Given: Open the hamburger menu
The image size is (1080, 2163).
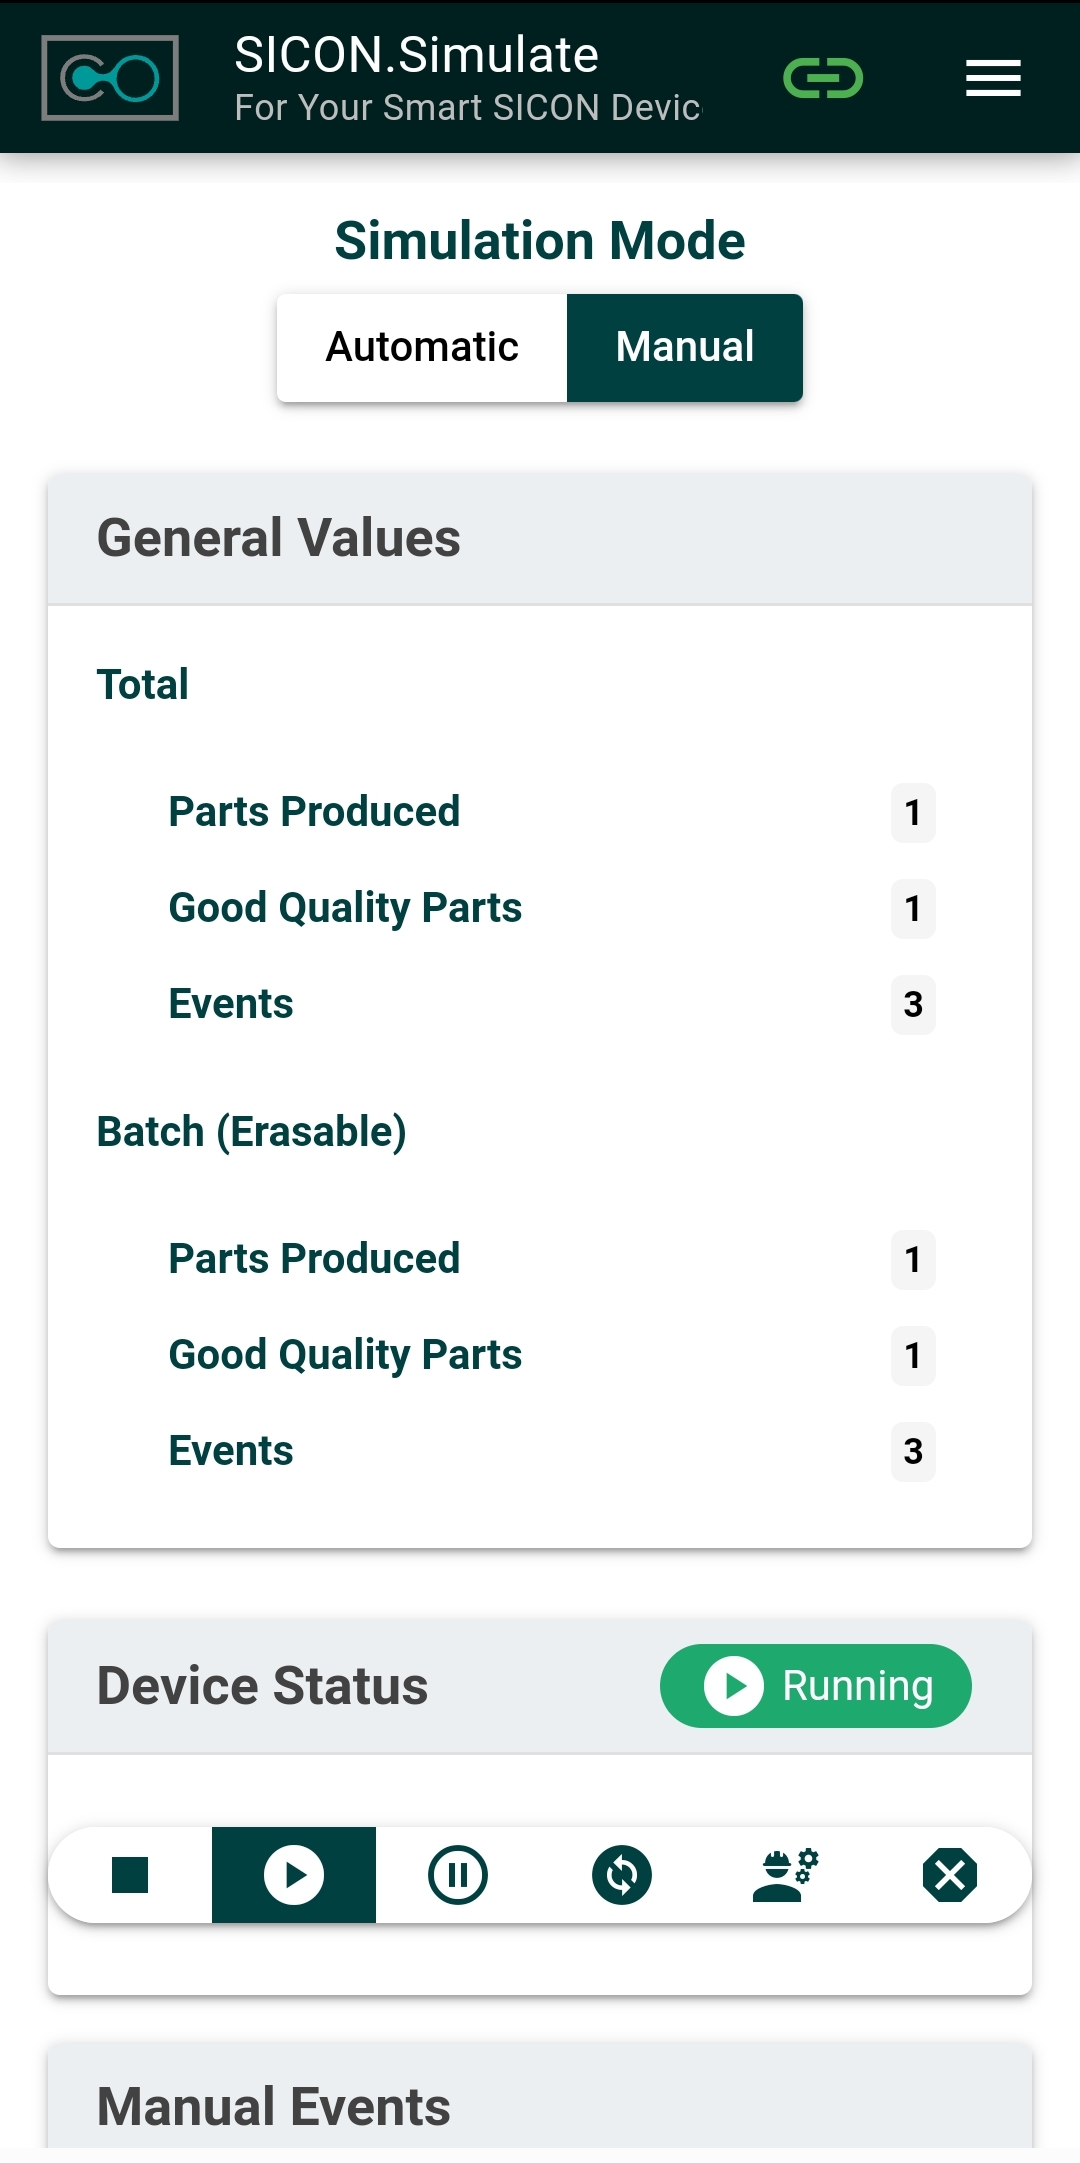Looking at the screenshot, I should [x=992, y=78].
